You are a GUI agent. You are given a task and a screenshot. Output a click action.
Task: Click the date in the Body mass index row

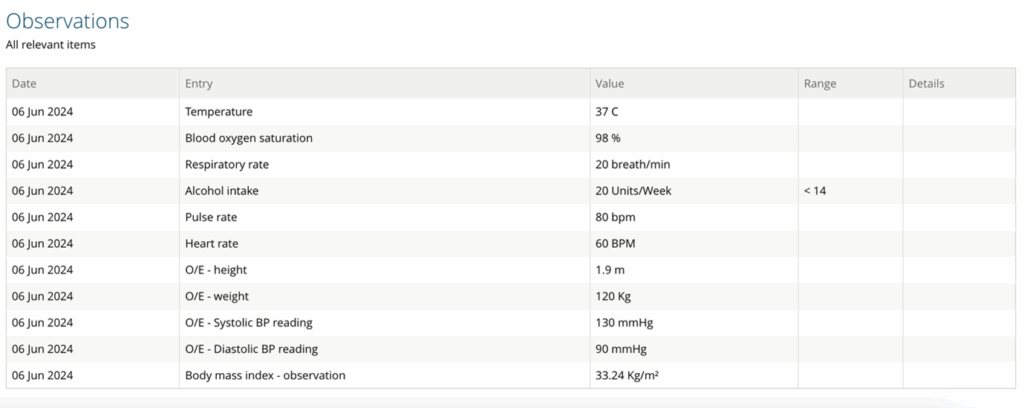pyautogui.click(x=42, y=375)
